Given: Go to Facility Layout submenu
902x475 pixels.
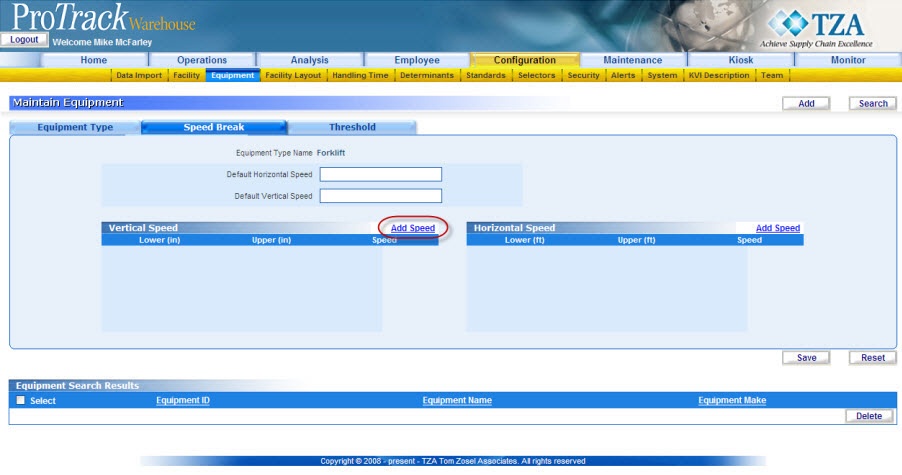Looking at the screenshot, I should coord(293,75).
